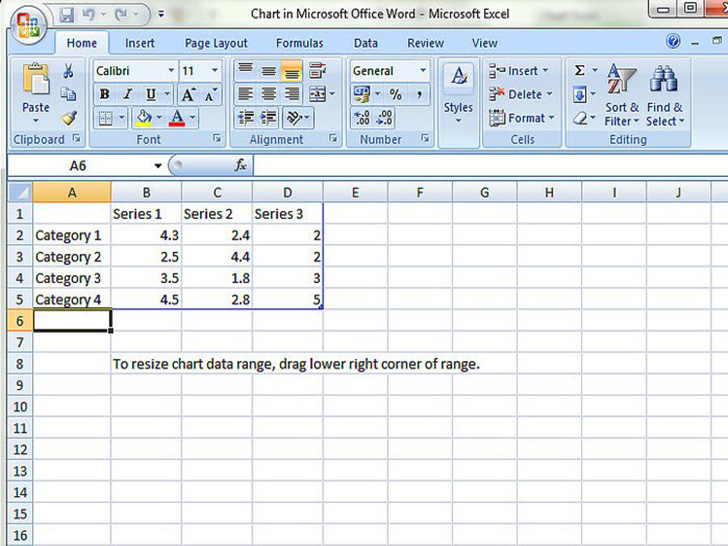
Task: Undo the last action
Action: point(89,15)
